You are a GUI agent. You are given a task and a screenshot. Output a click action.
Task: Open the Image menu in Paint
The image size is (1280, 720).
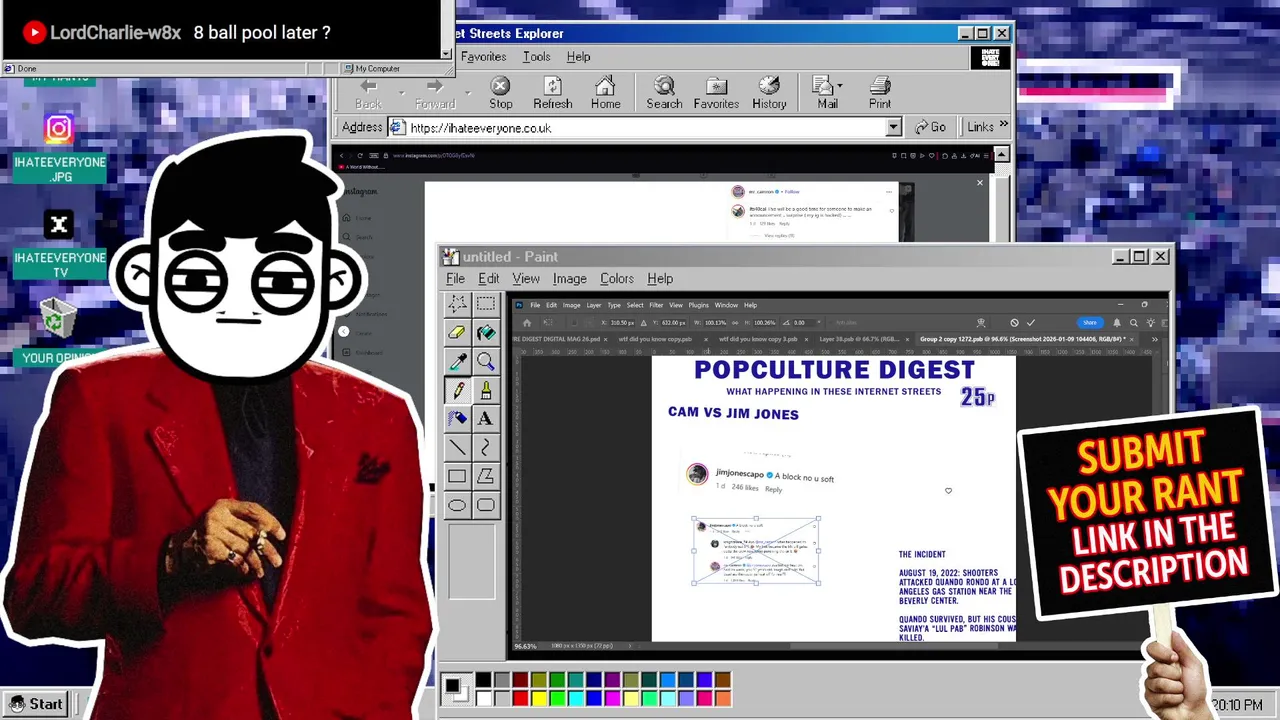(570, 279)
